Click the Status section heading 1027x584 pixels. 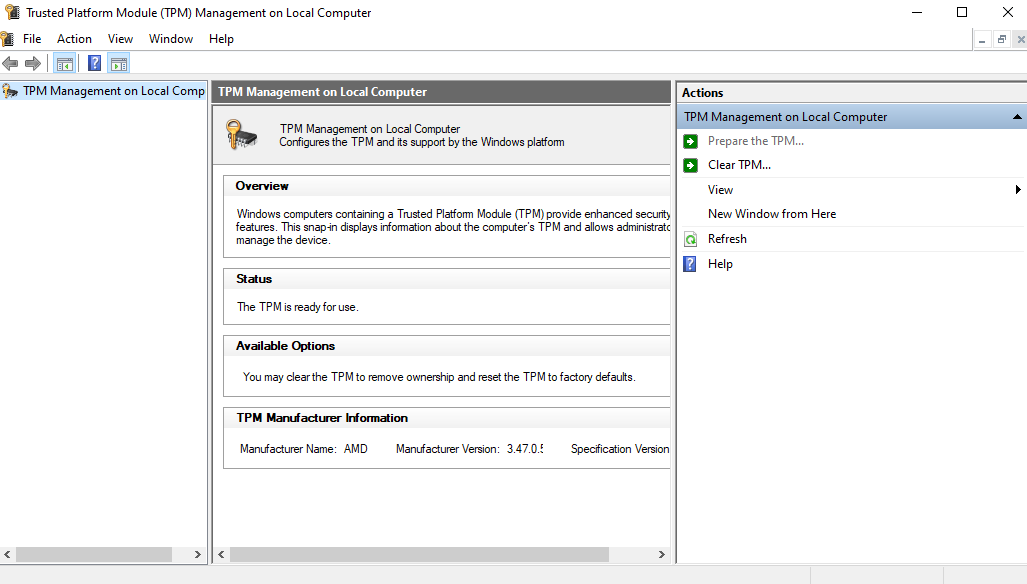[x=254, y=279]
